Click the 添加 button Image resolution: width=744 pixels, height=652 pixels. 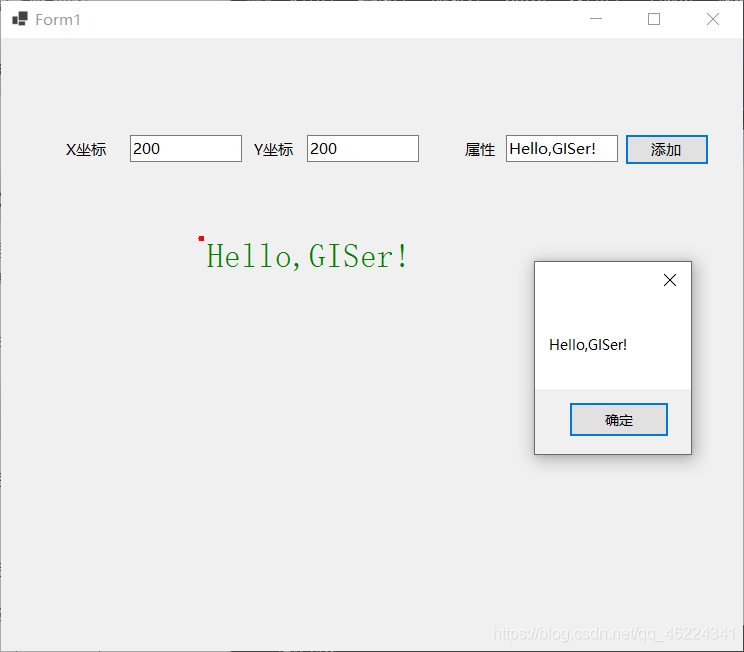point(667,149)
